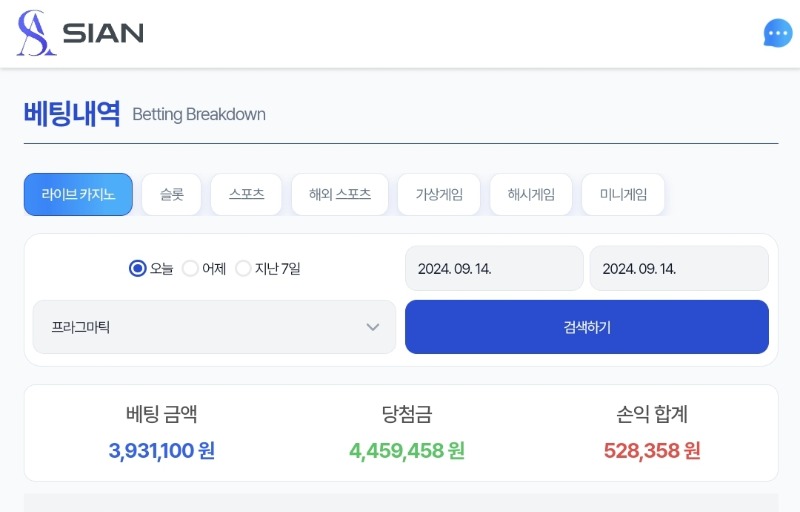
Task: Click the 손익 합계 value 528,358 원
Action: pos(652,451)
